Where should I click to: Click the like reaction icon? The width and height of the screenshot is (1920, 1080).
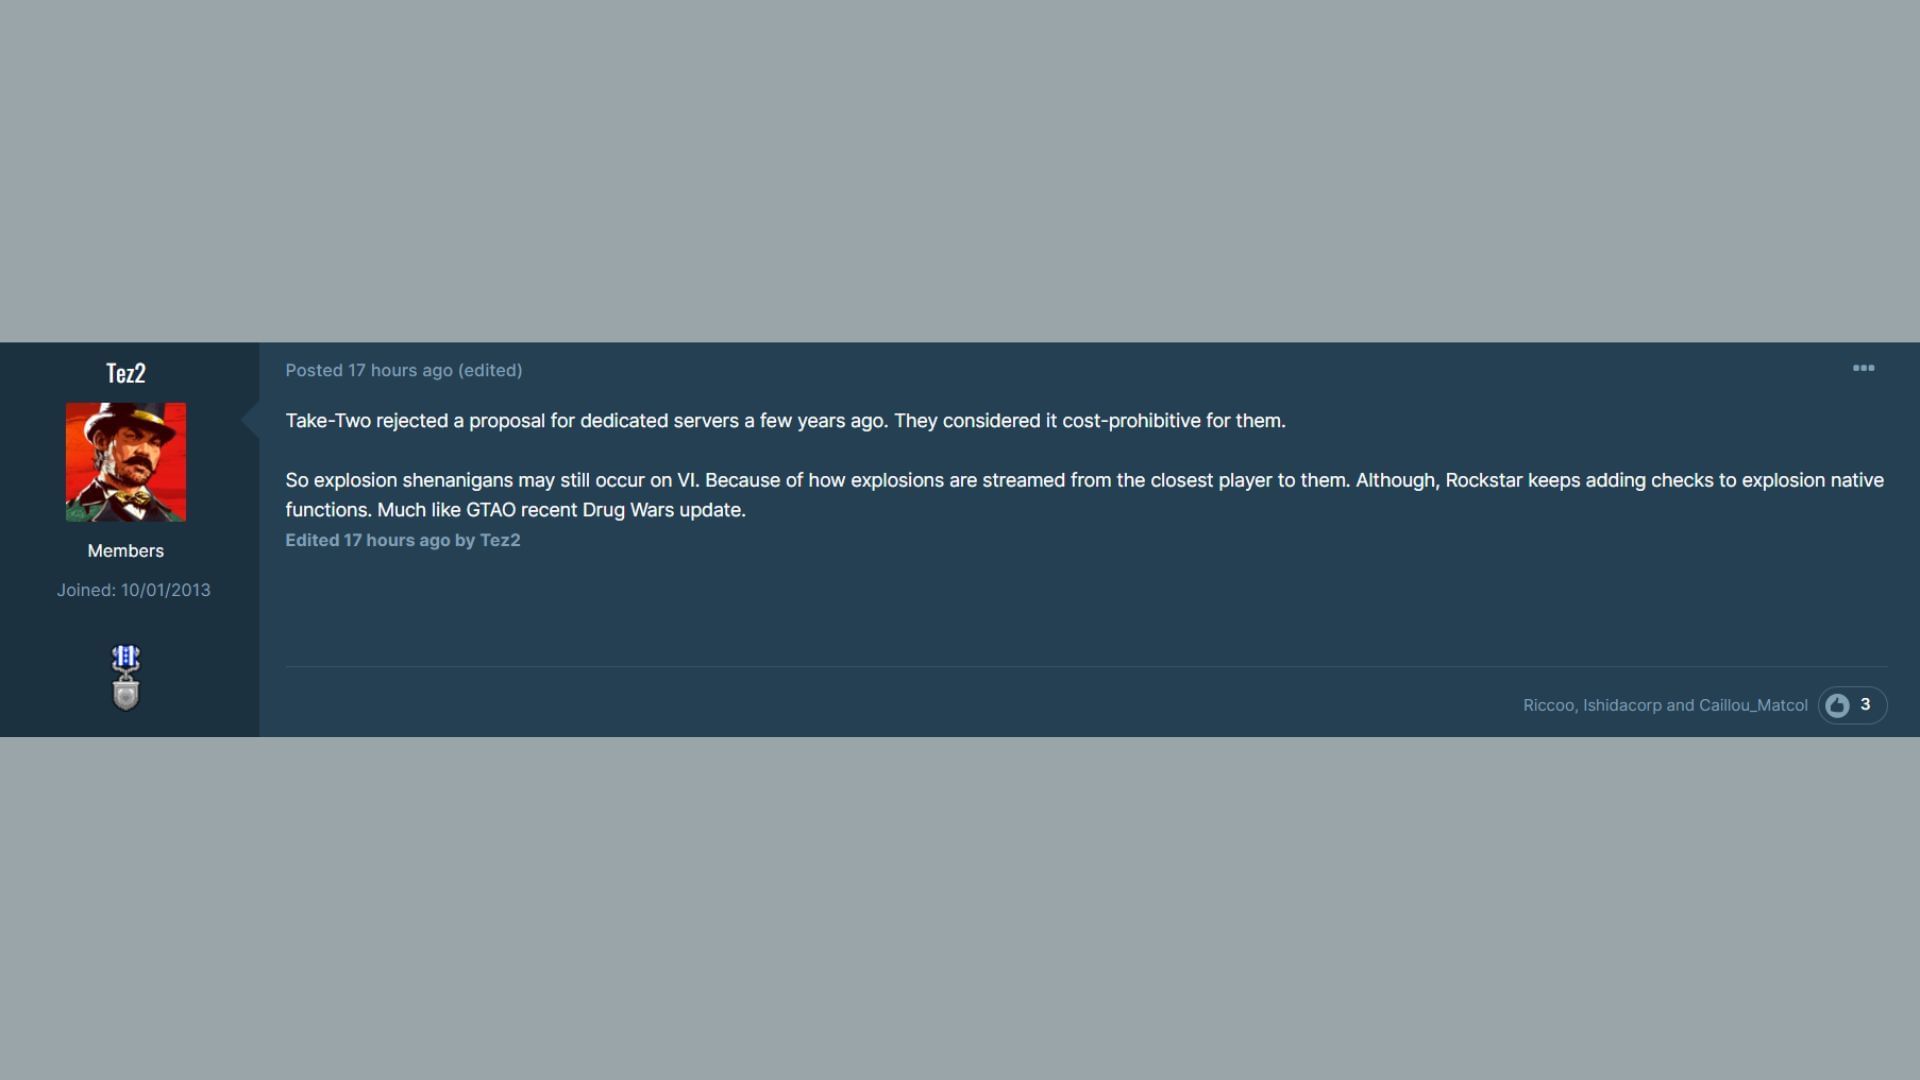(x=1837, y=706)
